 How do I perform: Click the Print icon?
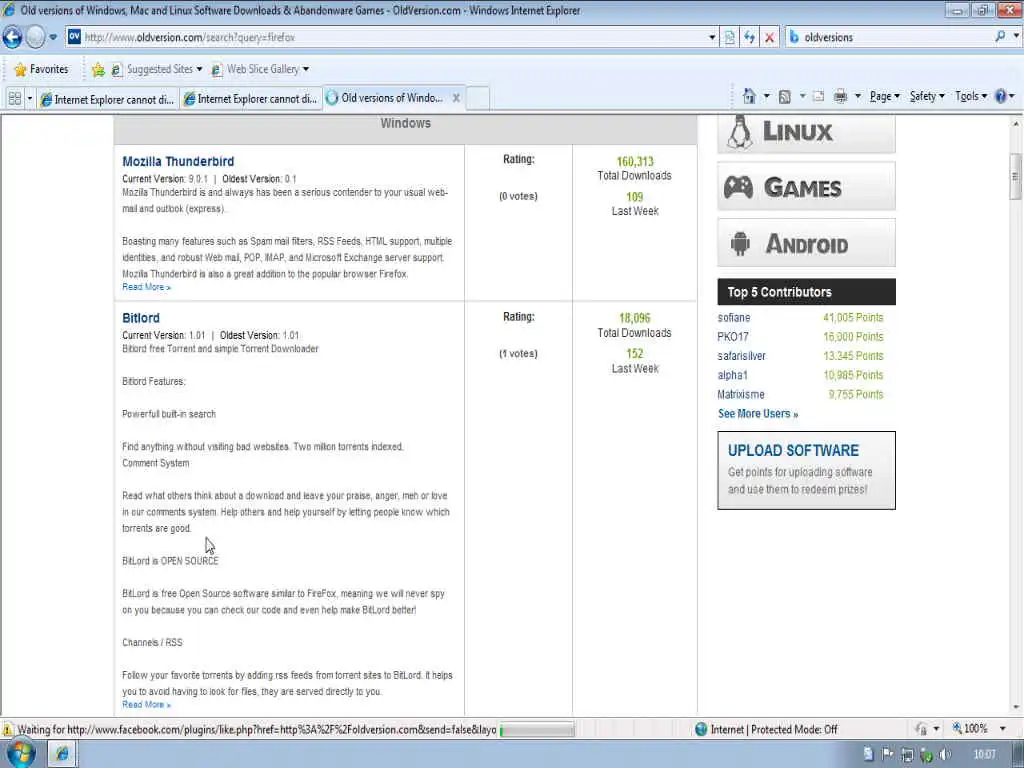840,97
